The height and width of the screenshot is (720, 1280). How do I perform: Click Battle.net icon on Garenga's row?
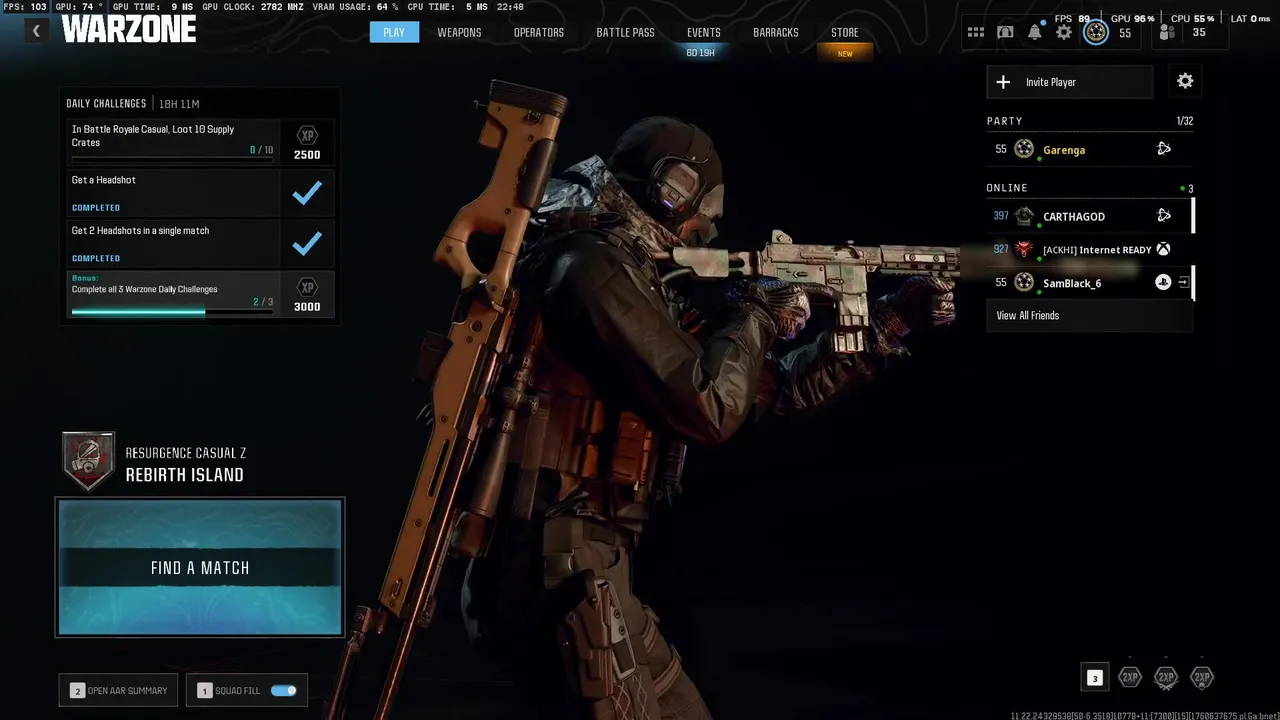pos(1163,149)
